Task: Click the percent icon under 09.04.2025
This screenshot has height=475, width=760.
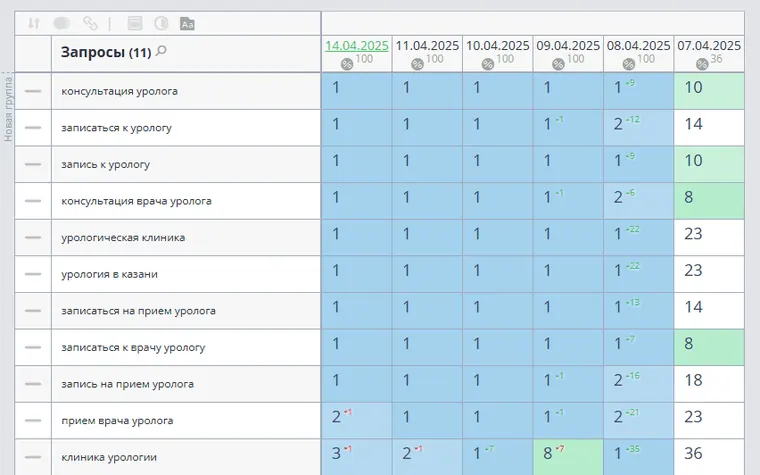Action: point(558,63)
